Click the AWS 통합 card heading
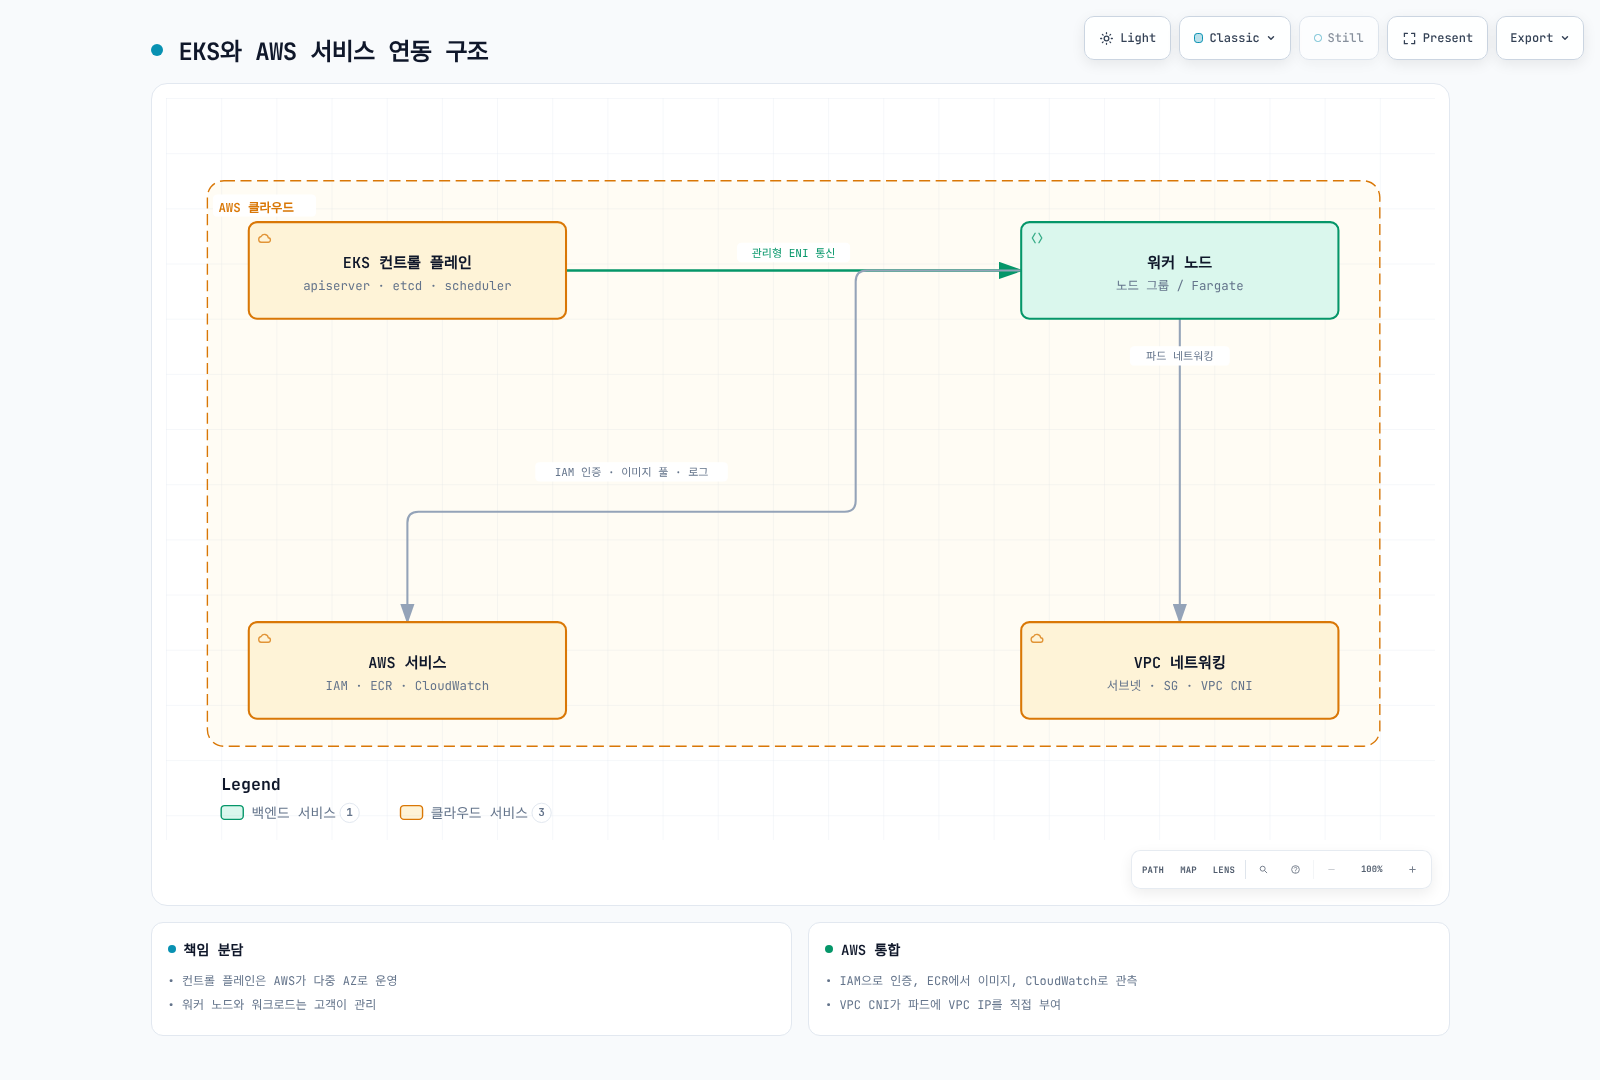The image size is (1600, 1080). (871, 950)
